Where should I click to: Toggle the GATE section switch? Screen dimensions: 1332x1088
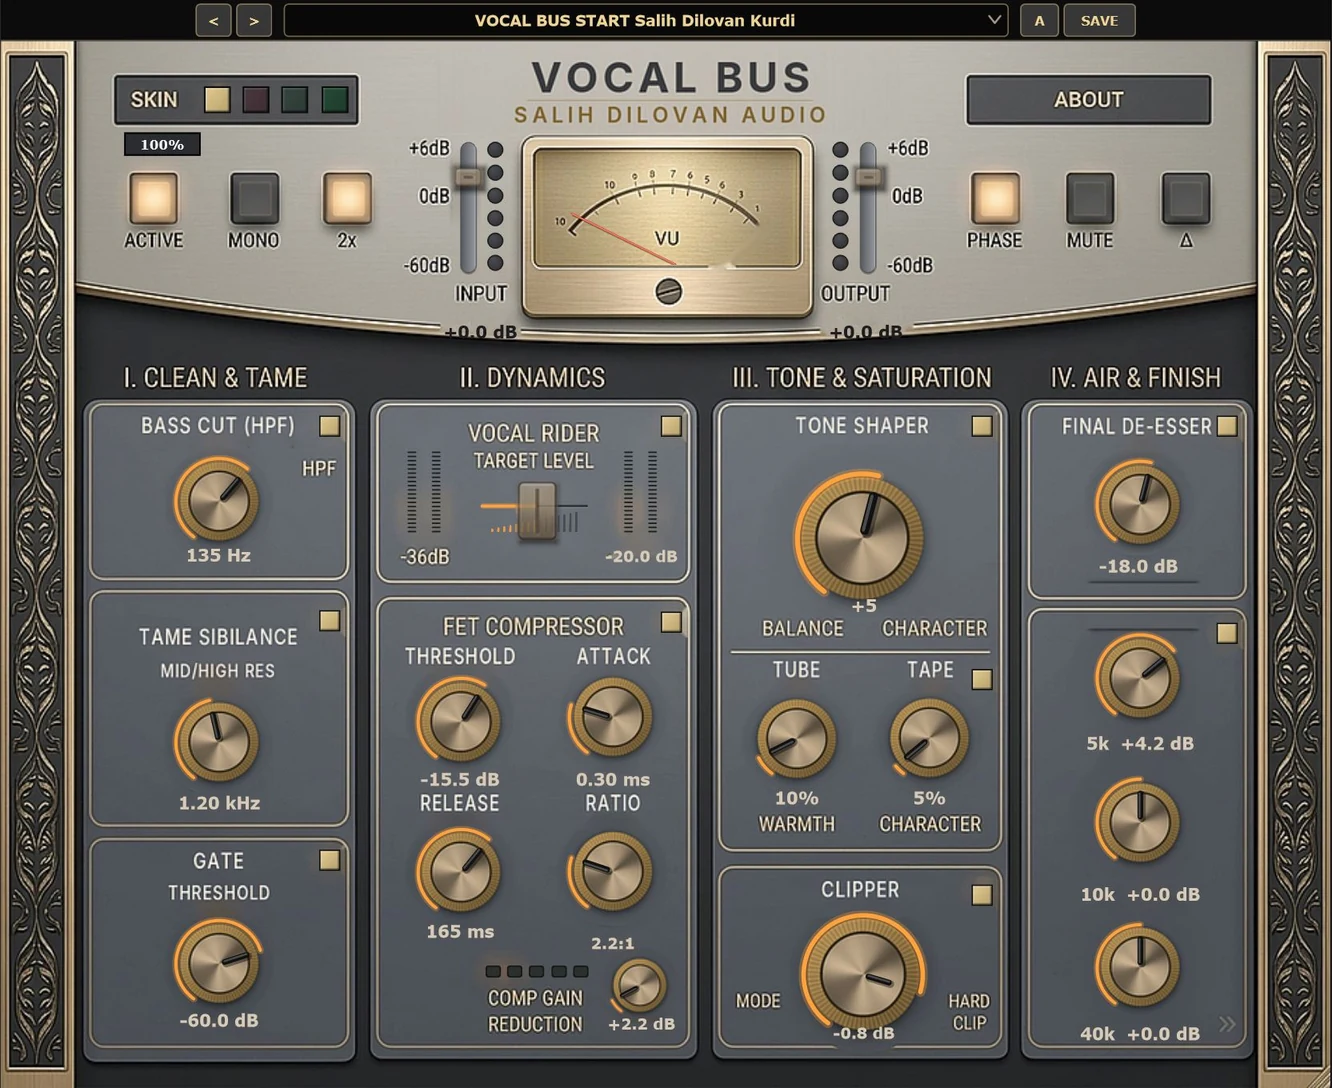(x=329, y=860)
